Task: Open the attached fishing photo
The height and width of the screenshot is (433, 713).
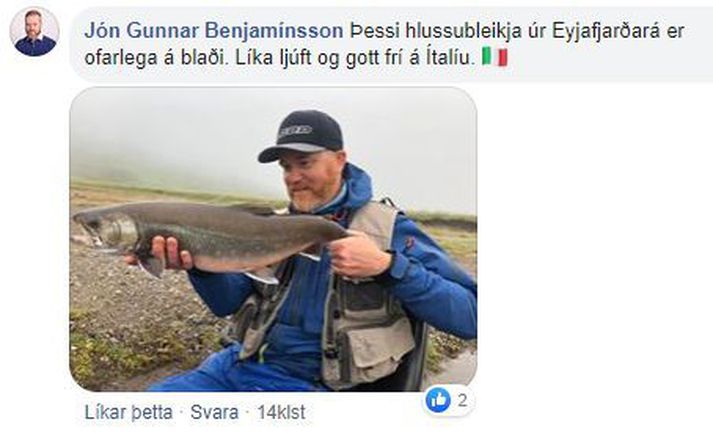Action: coord(273,239)
